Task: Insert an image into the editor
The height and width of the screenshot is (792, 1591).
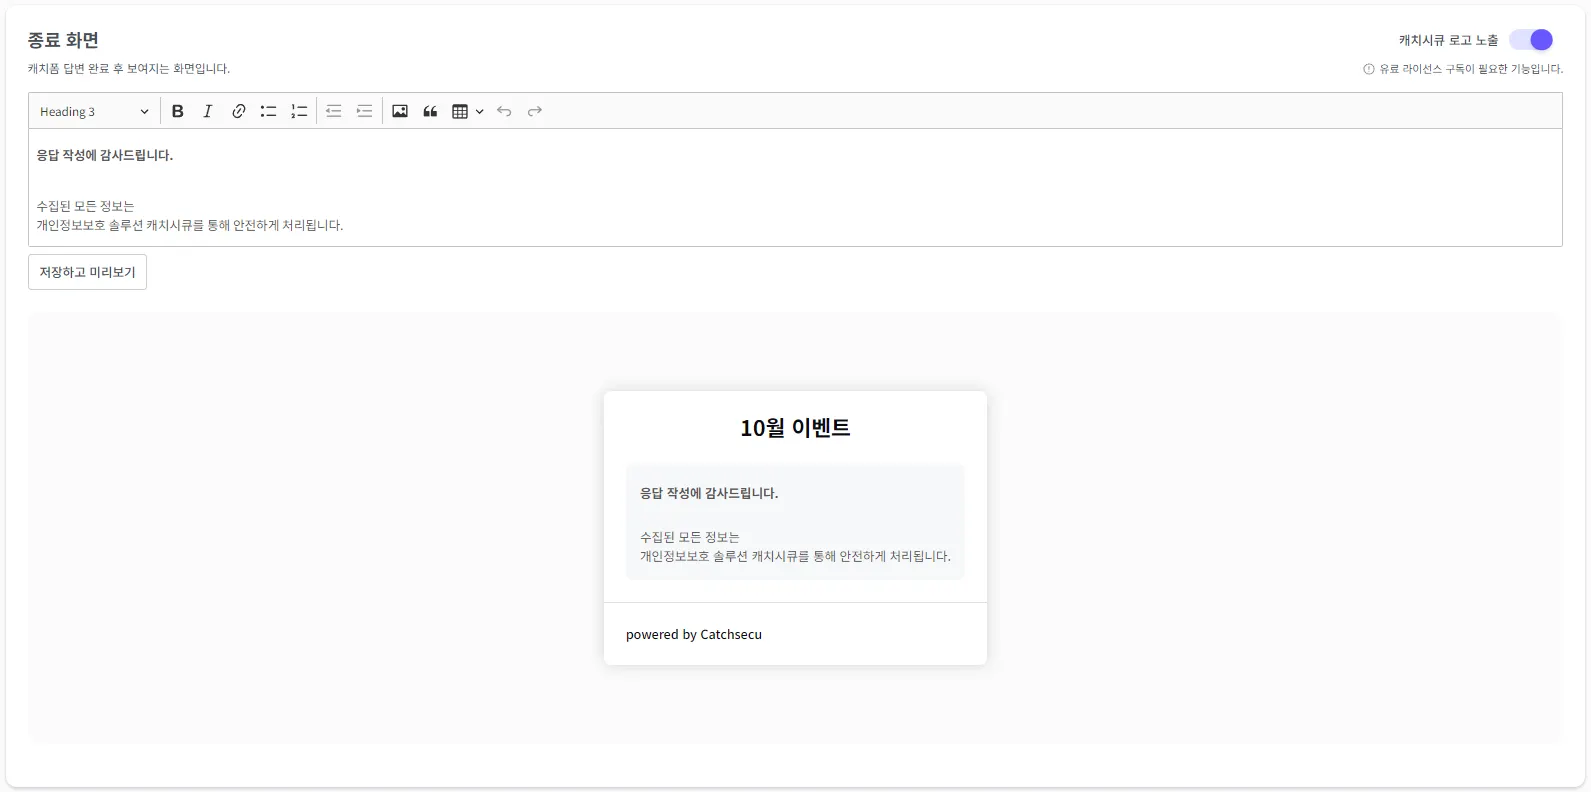Action: (x=400, y=111)
